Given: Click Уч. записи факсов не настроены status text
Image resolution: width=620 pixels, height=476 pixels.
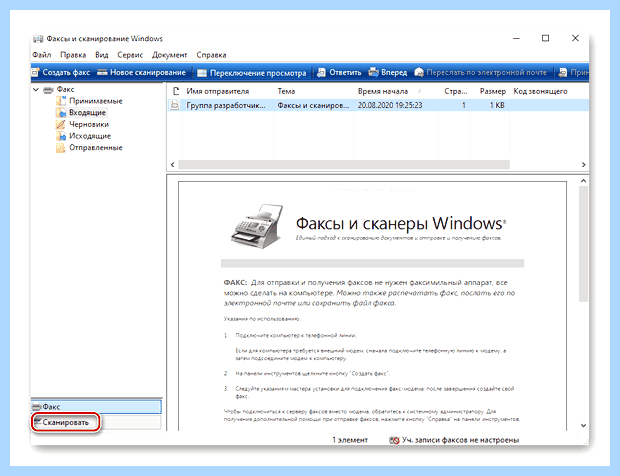Looking at the screenshot, I should click(461, 440).
